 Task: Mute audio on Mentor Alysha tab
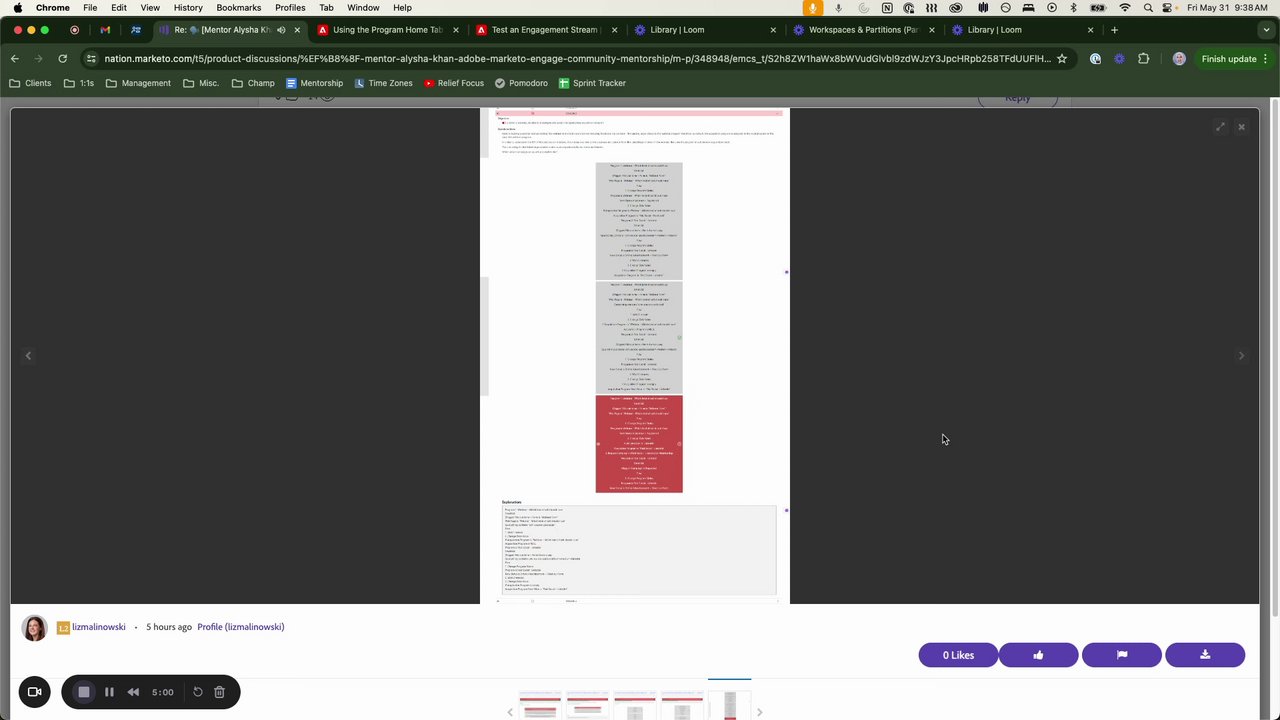point(281,30)
